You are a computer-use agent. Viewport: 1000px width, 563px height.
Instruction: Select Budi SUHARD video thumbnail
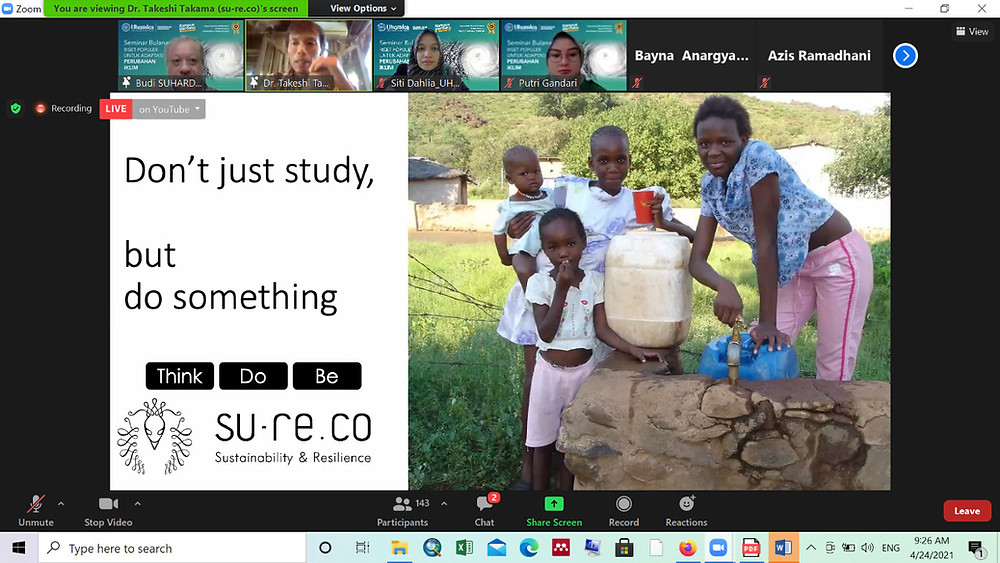[x=180, y=55]
